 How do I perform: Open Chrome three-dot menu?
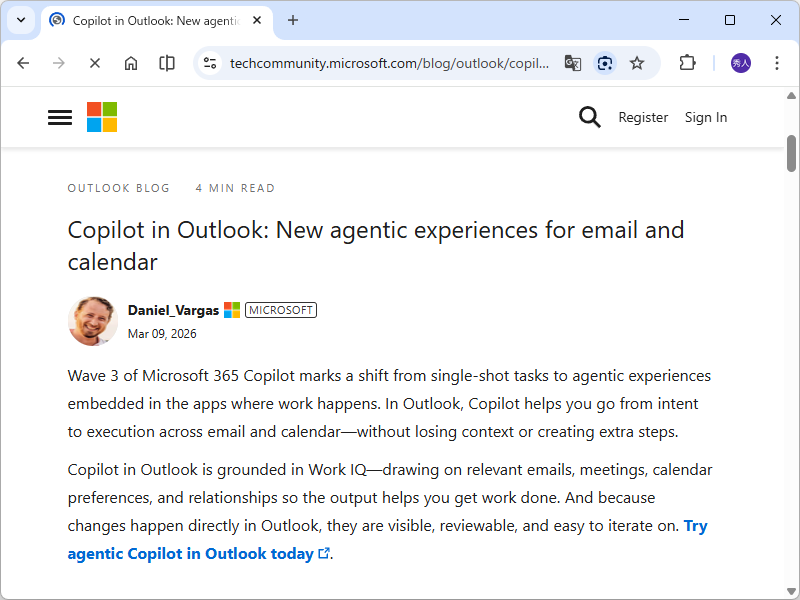click(x=777, y=63)
